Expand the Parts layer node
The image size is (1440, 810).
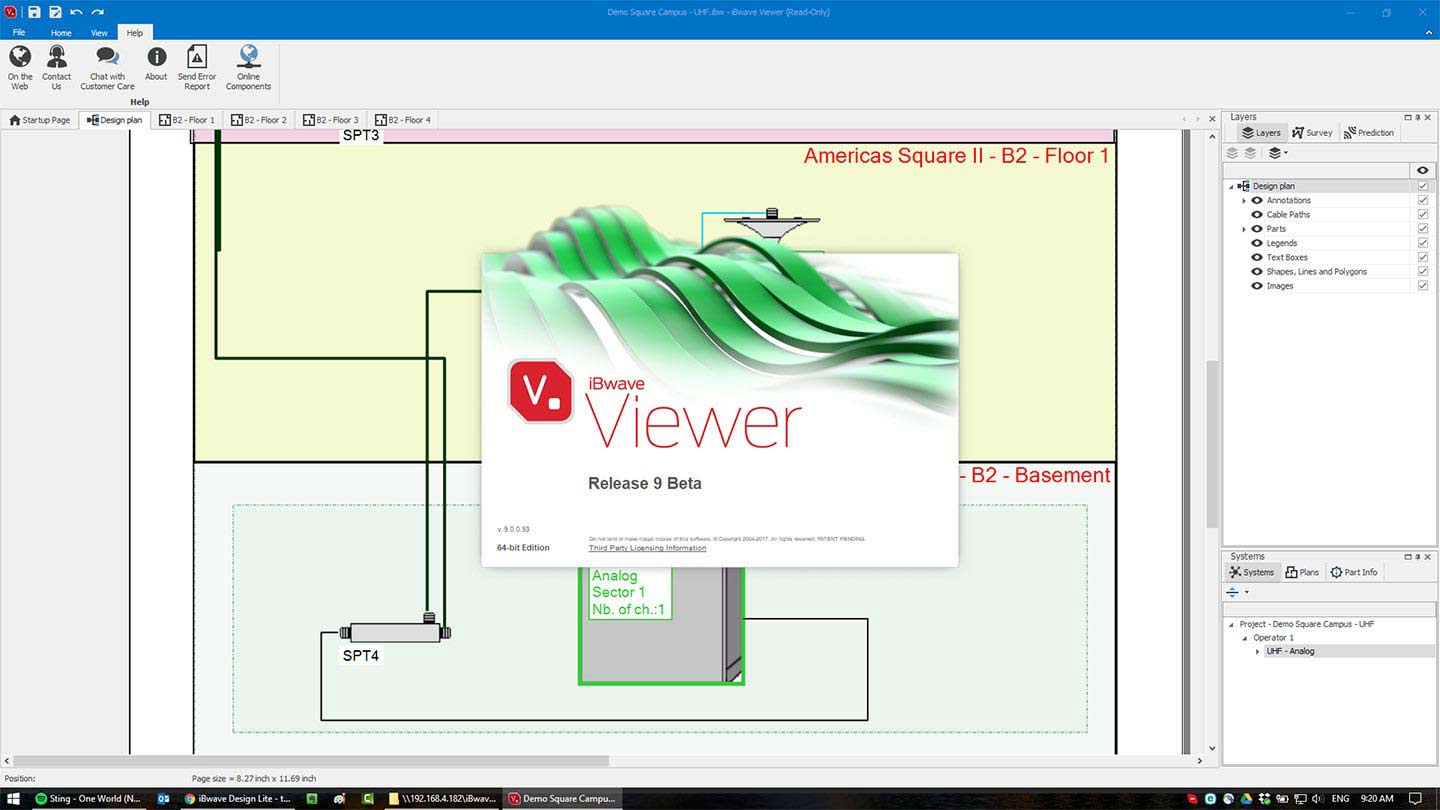click(x=1245, y=229)
